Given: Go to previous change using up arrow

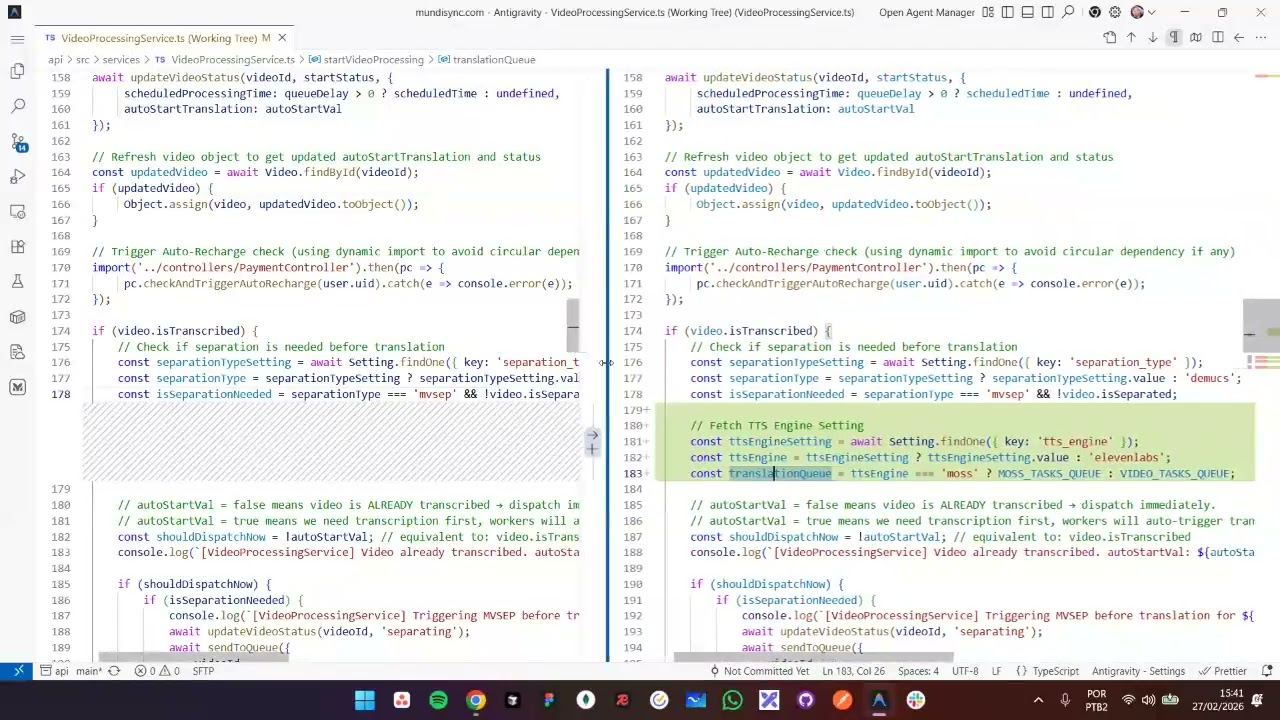Looking at the screenshot, I should (1131, 38).
